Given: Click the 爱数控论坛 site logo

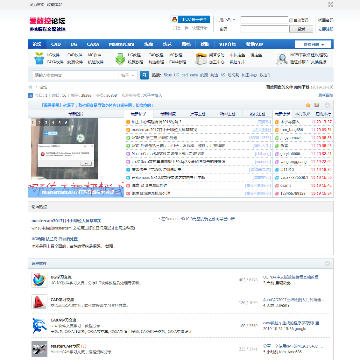Looking at the screenshot, I should pos(47,24).
